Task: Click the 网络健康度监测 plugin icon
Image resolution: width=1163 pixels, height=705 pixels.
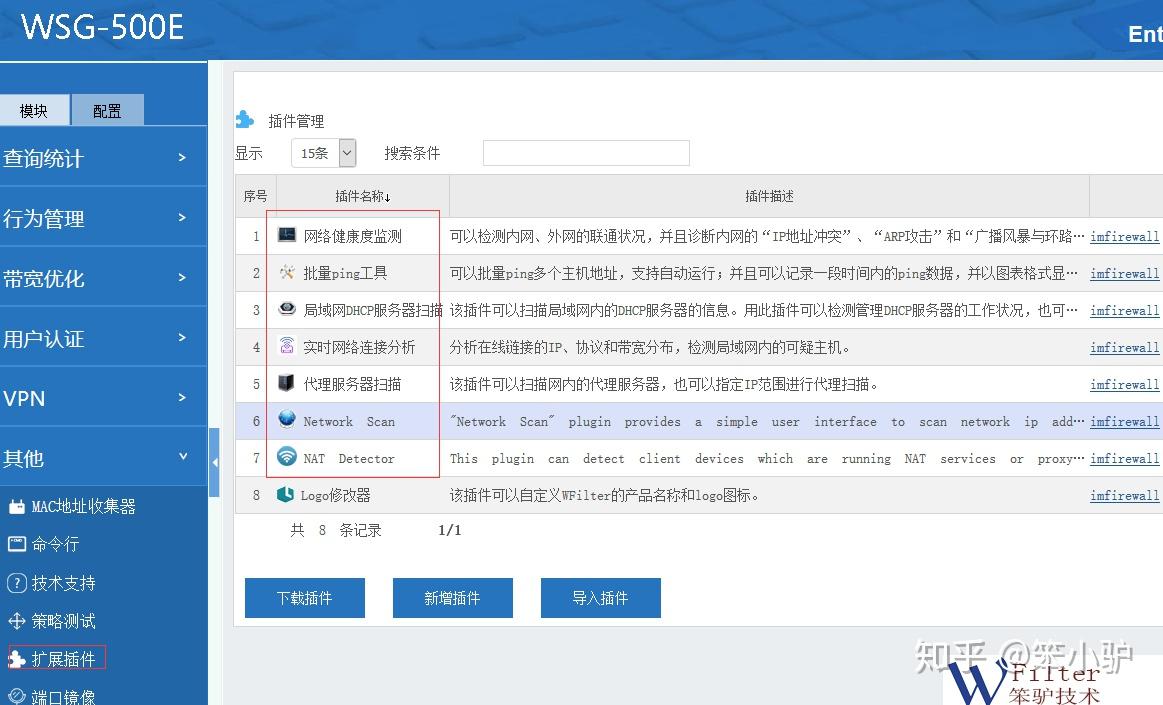Action: (287, 235)
